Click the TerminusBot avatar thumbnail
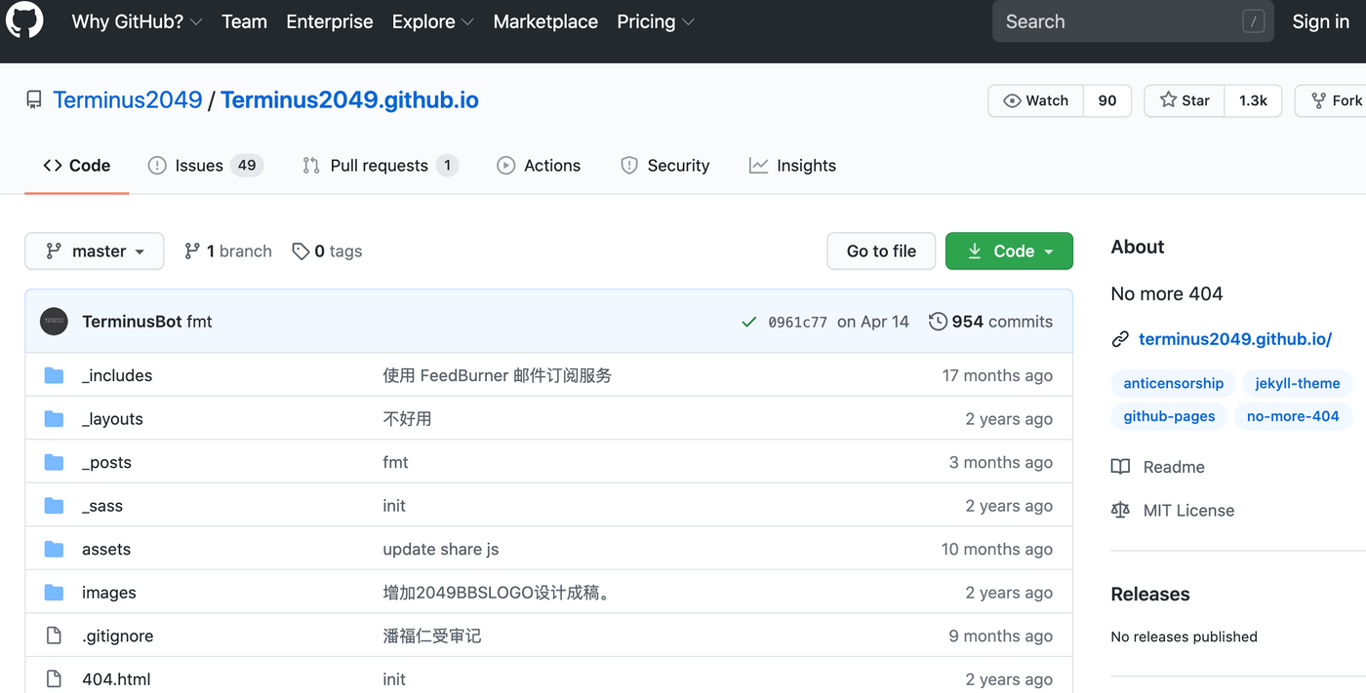This screenshot has height=693, width=1366. pyautogui.click(x=54, y=321)
